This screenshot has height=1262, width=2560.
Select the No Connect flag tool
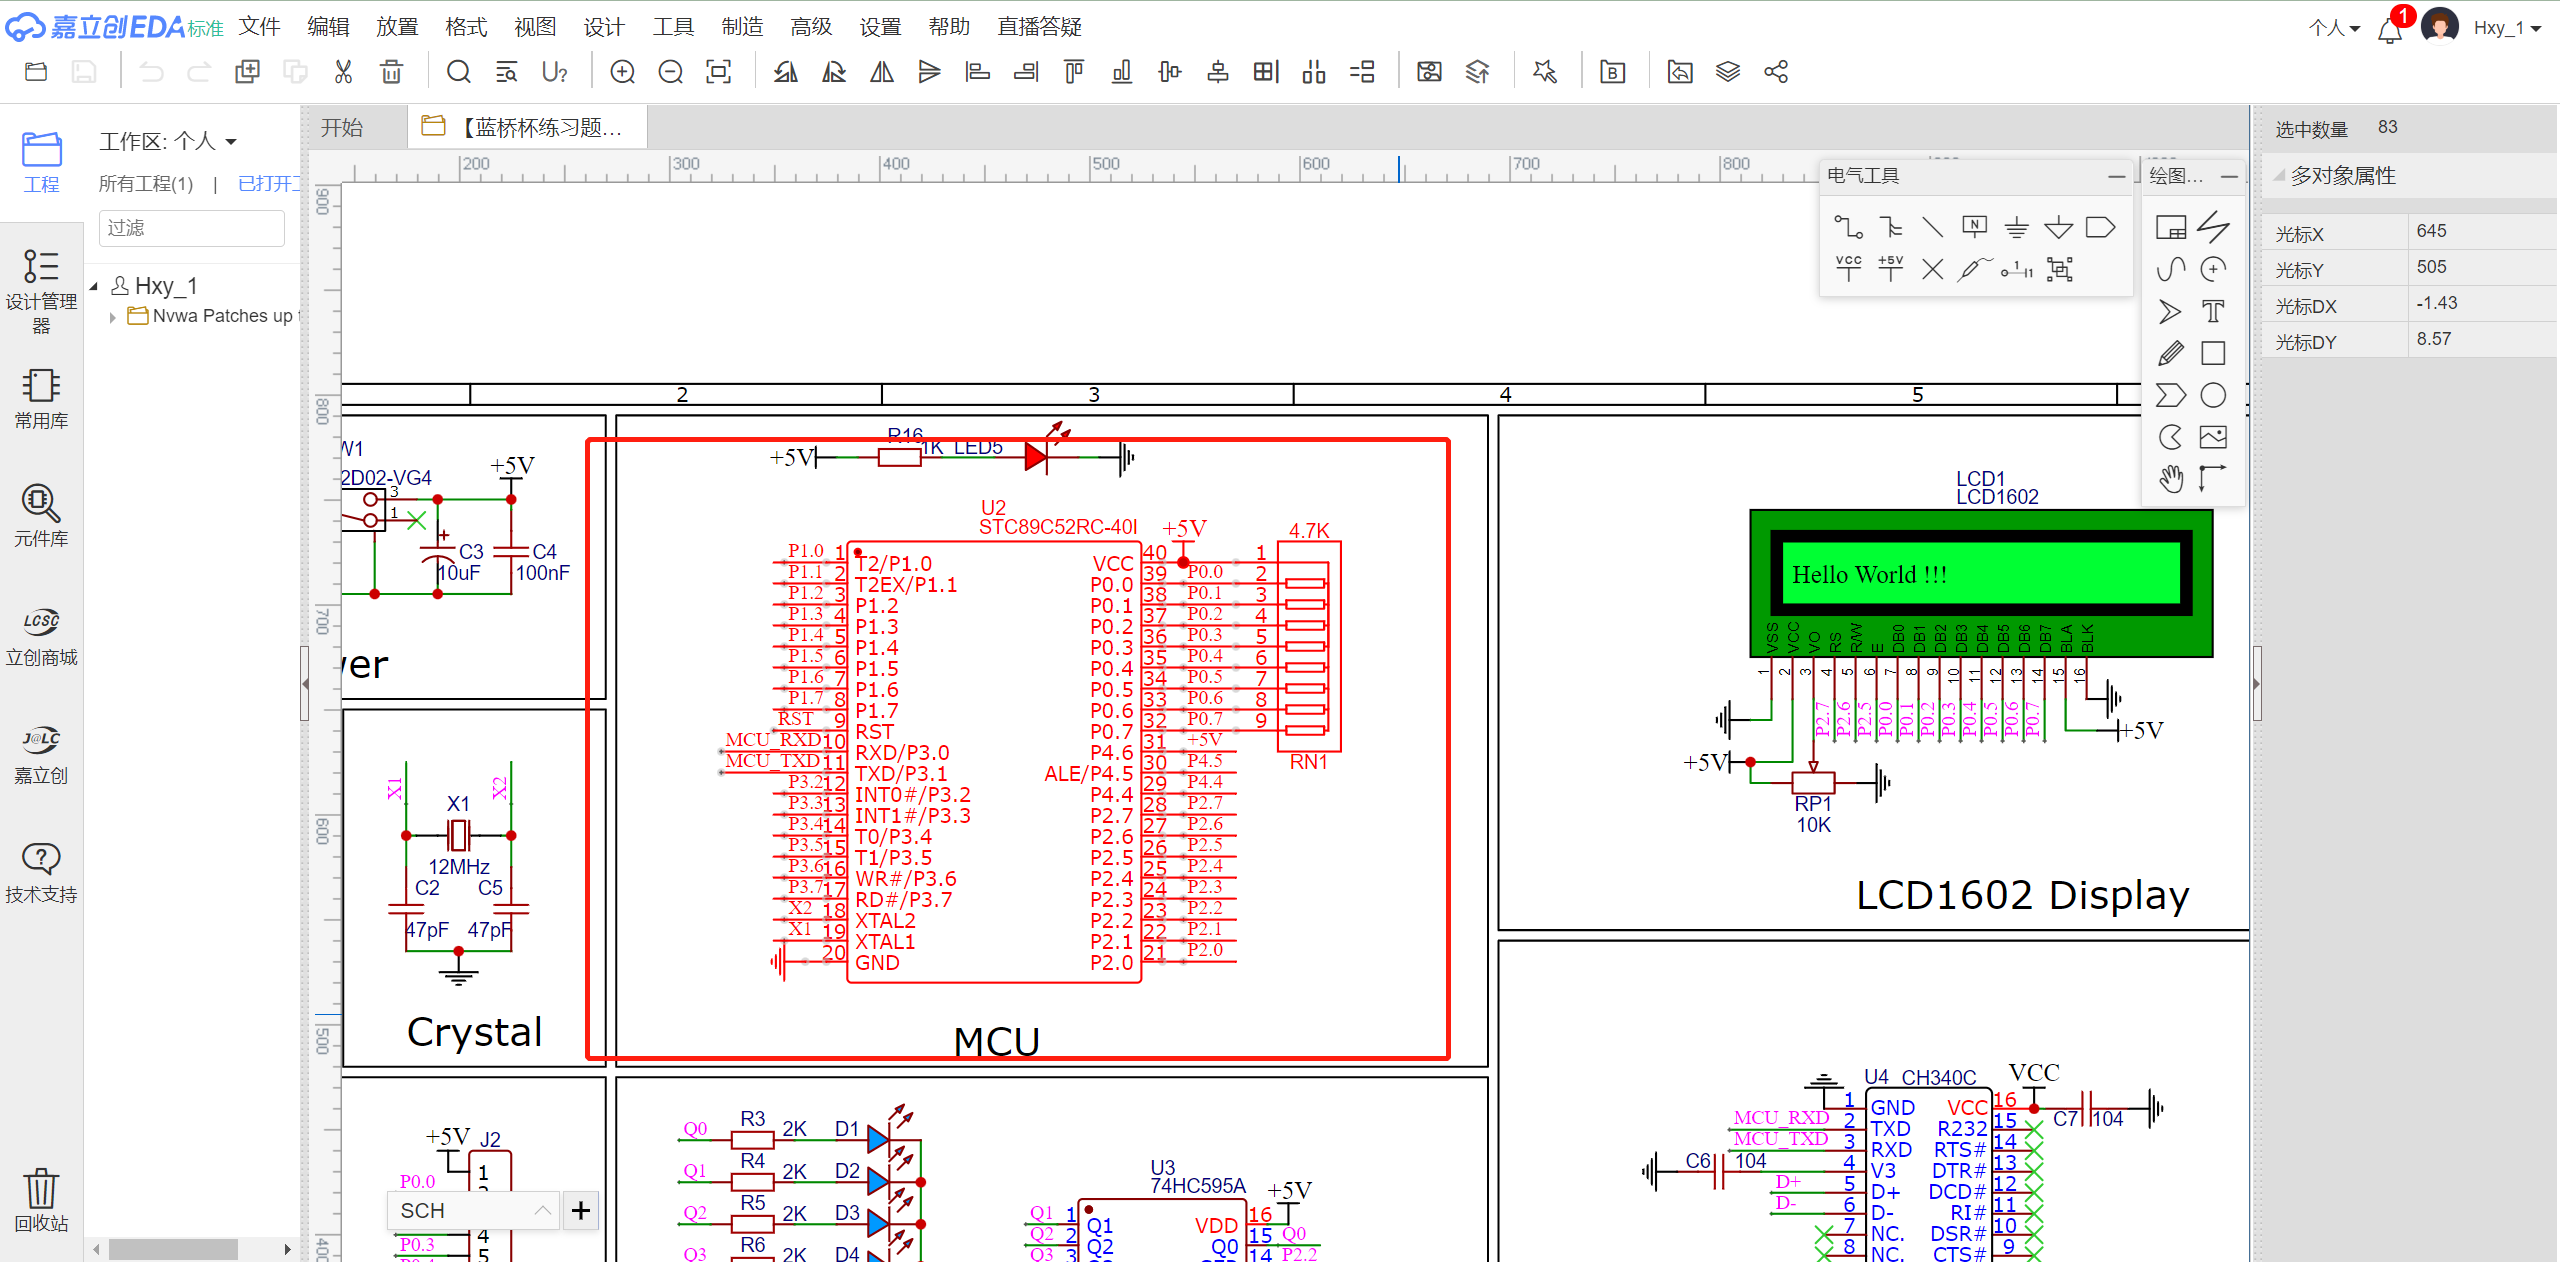click(x=1932, y=269)
